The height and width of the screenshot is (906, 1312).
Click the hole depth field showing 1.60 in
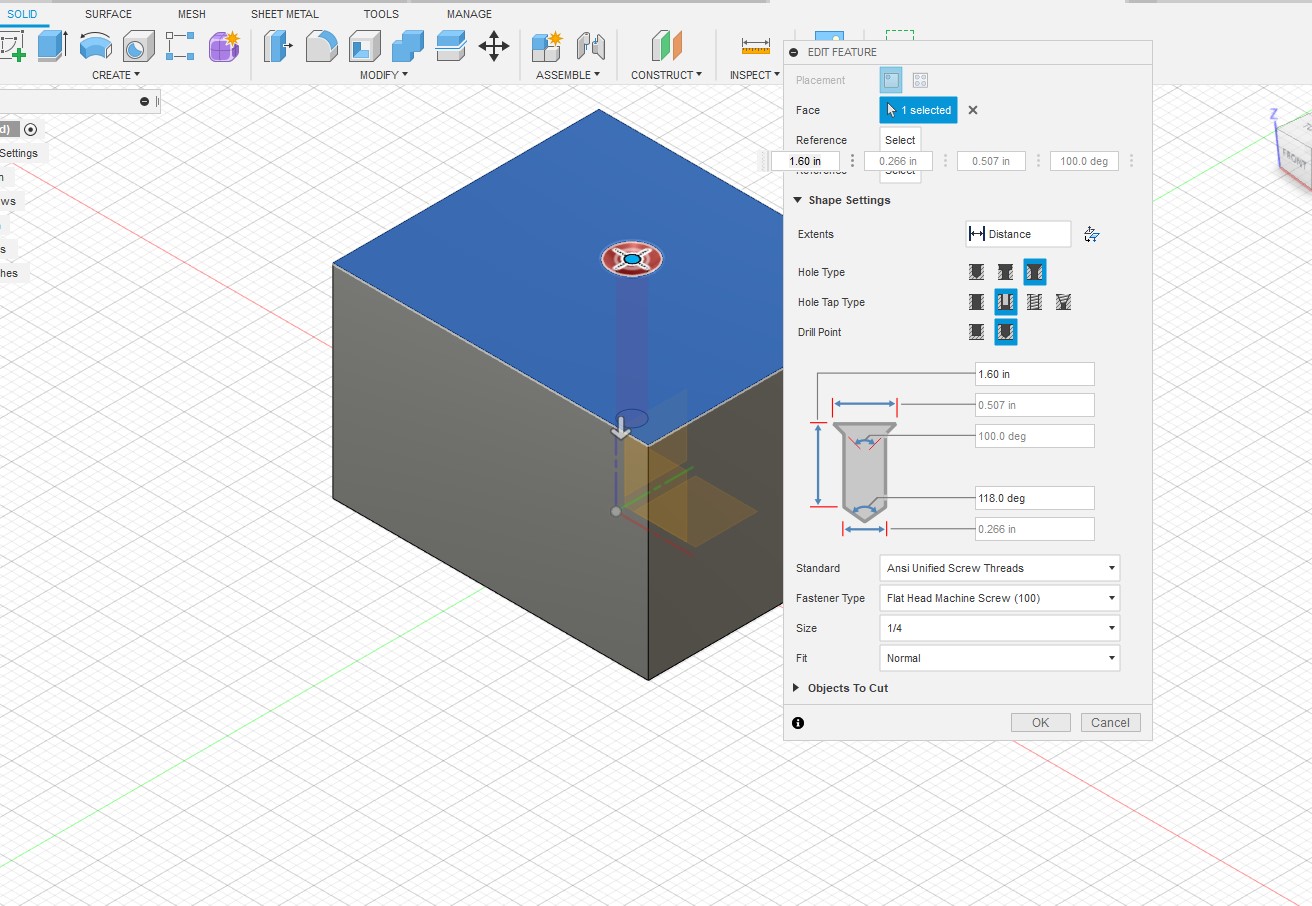tap(1035, 374)
